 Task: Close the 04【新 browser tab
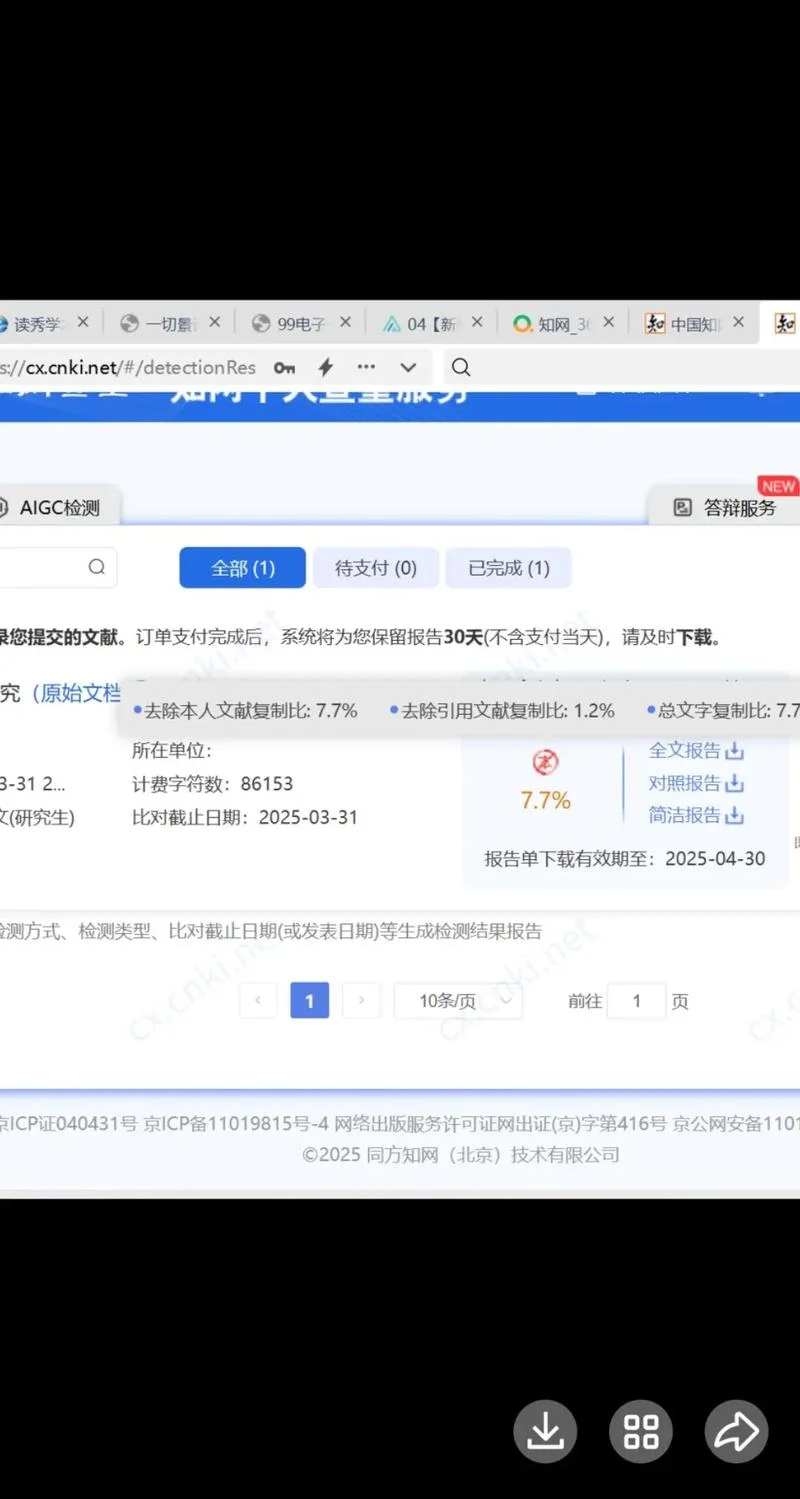477,323
